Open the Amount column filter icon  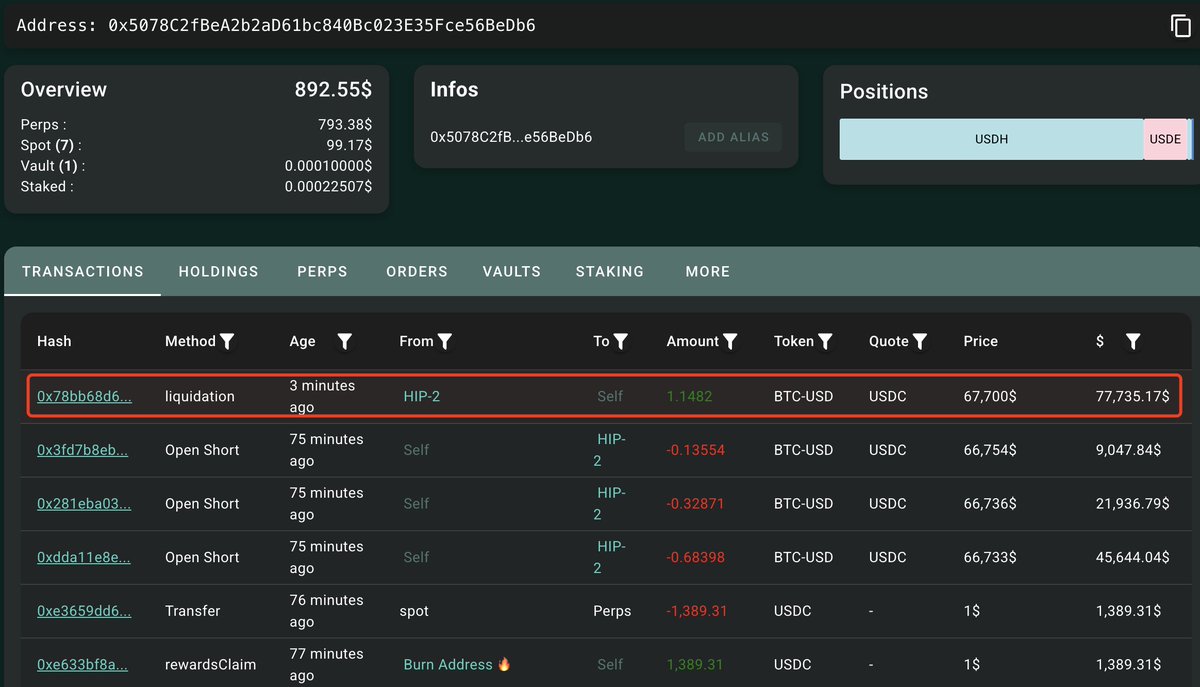click(731, 342)
